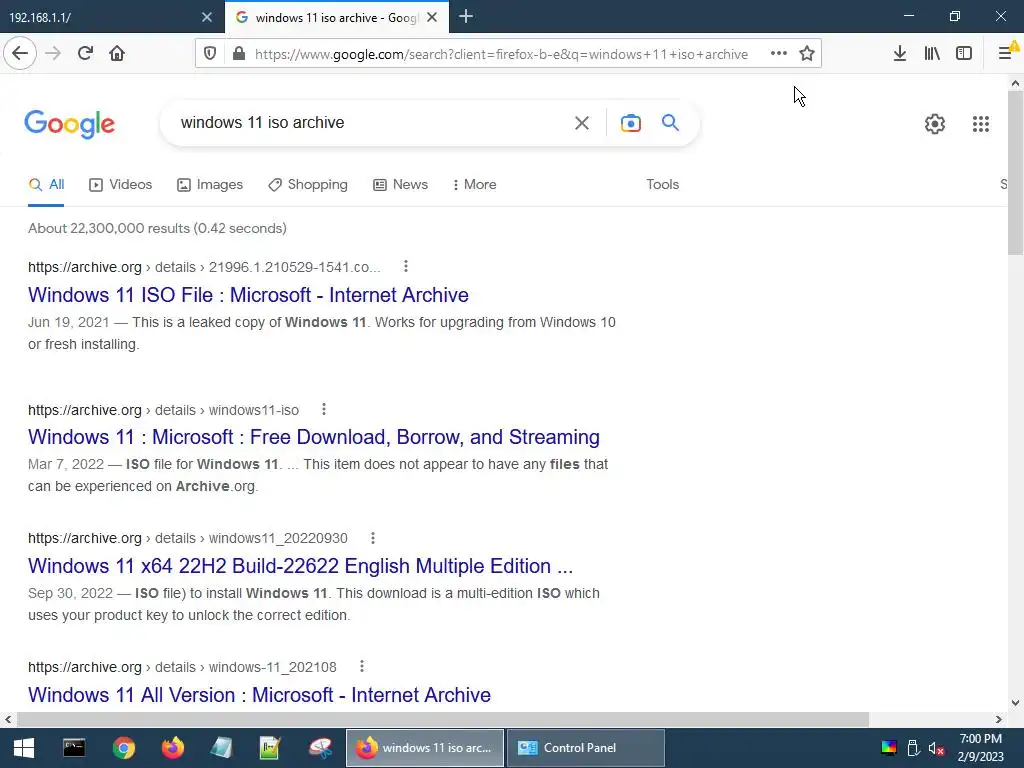Click the forward navigation arrow
This screenshot has height=768, width=1024.
click(x=53, y=54)
